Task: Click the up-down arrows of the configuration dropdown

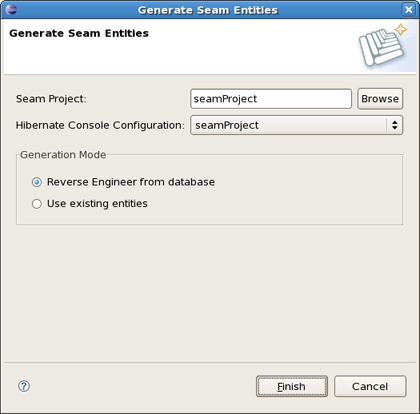Action: pyautogui.click(x=395, y=125)
